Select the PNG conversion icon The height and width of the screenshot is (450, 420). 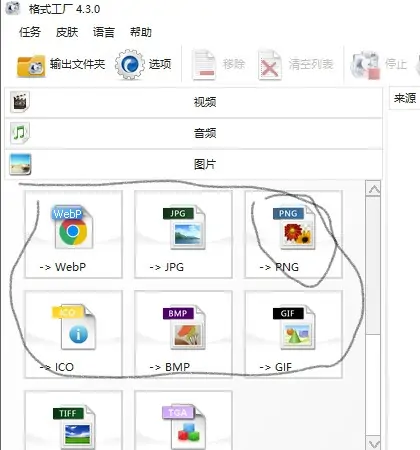(294, 227)
